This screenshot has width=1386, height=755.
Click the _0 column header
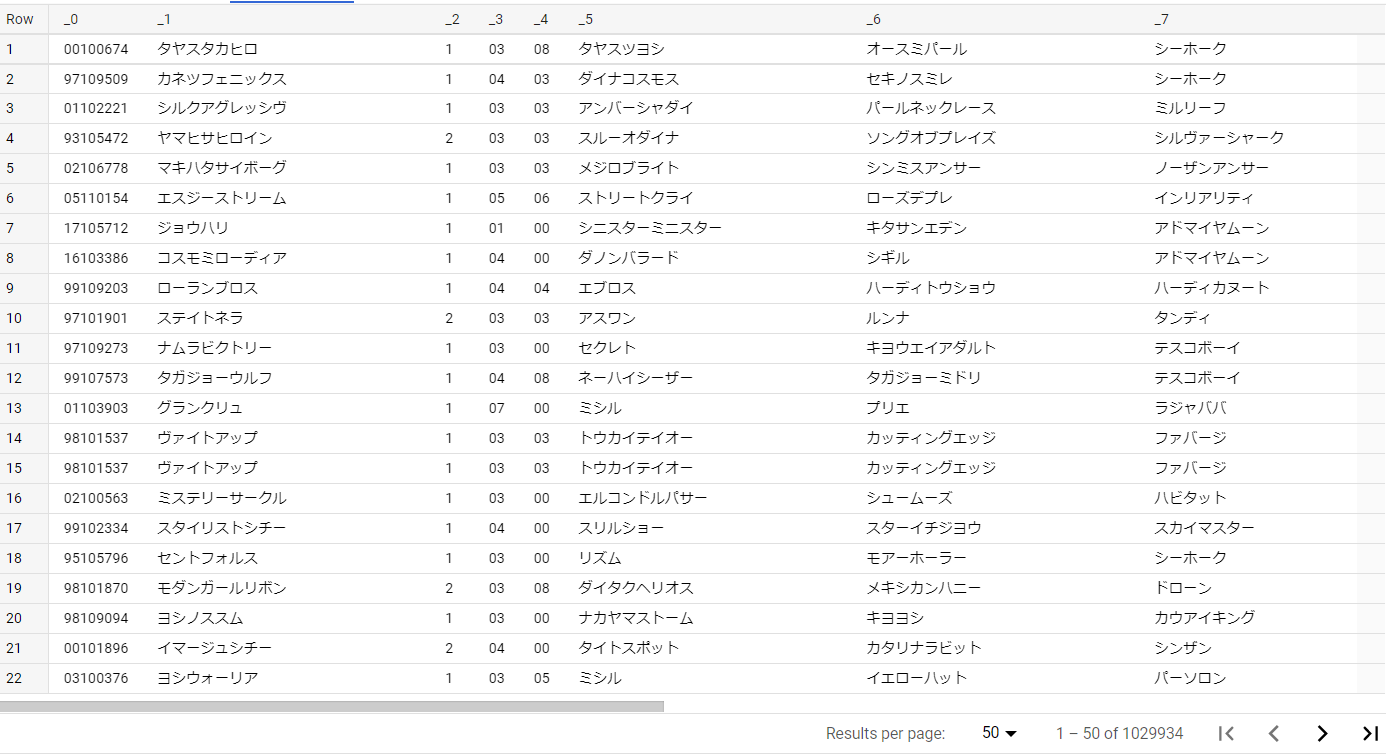(x=71, y=19)
